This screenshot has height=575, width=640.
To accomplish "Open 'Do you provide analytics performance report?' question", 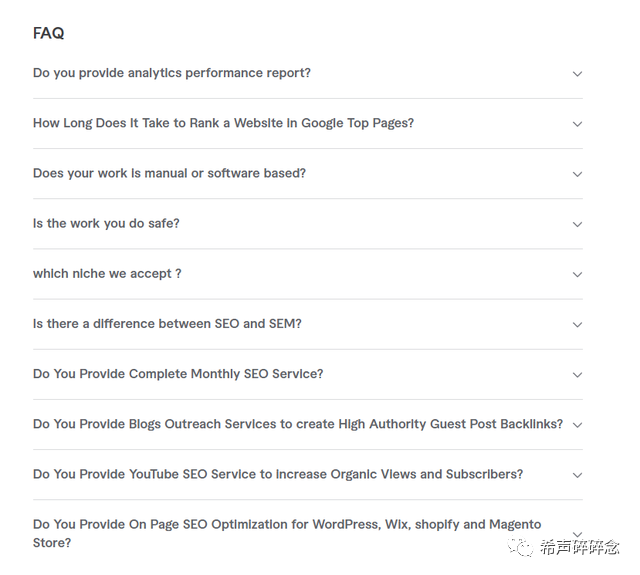I will 171,73.
